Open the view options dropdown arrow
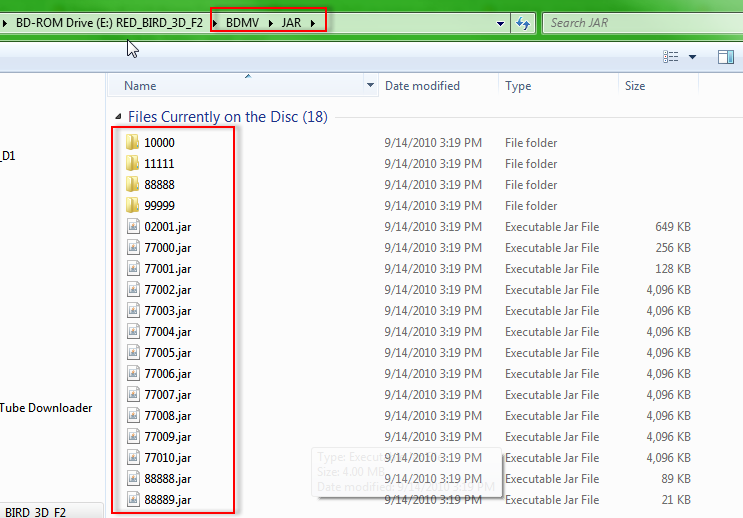 pyautogui.click(x=692, y=57)
